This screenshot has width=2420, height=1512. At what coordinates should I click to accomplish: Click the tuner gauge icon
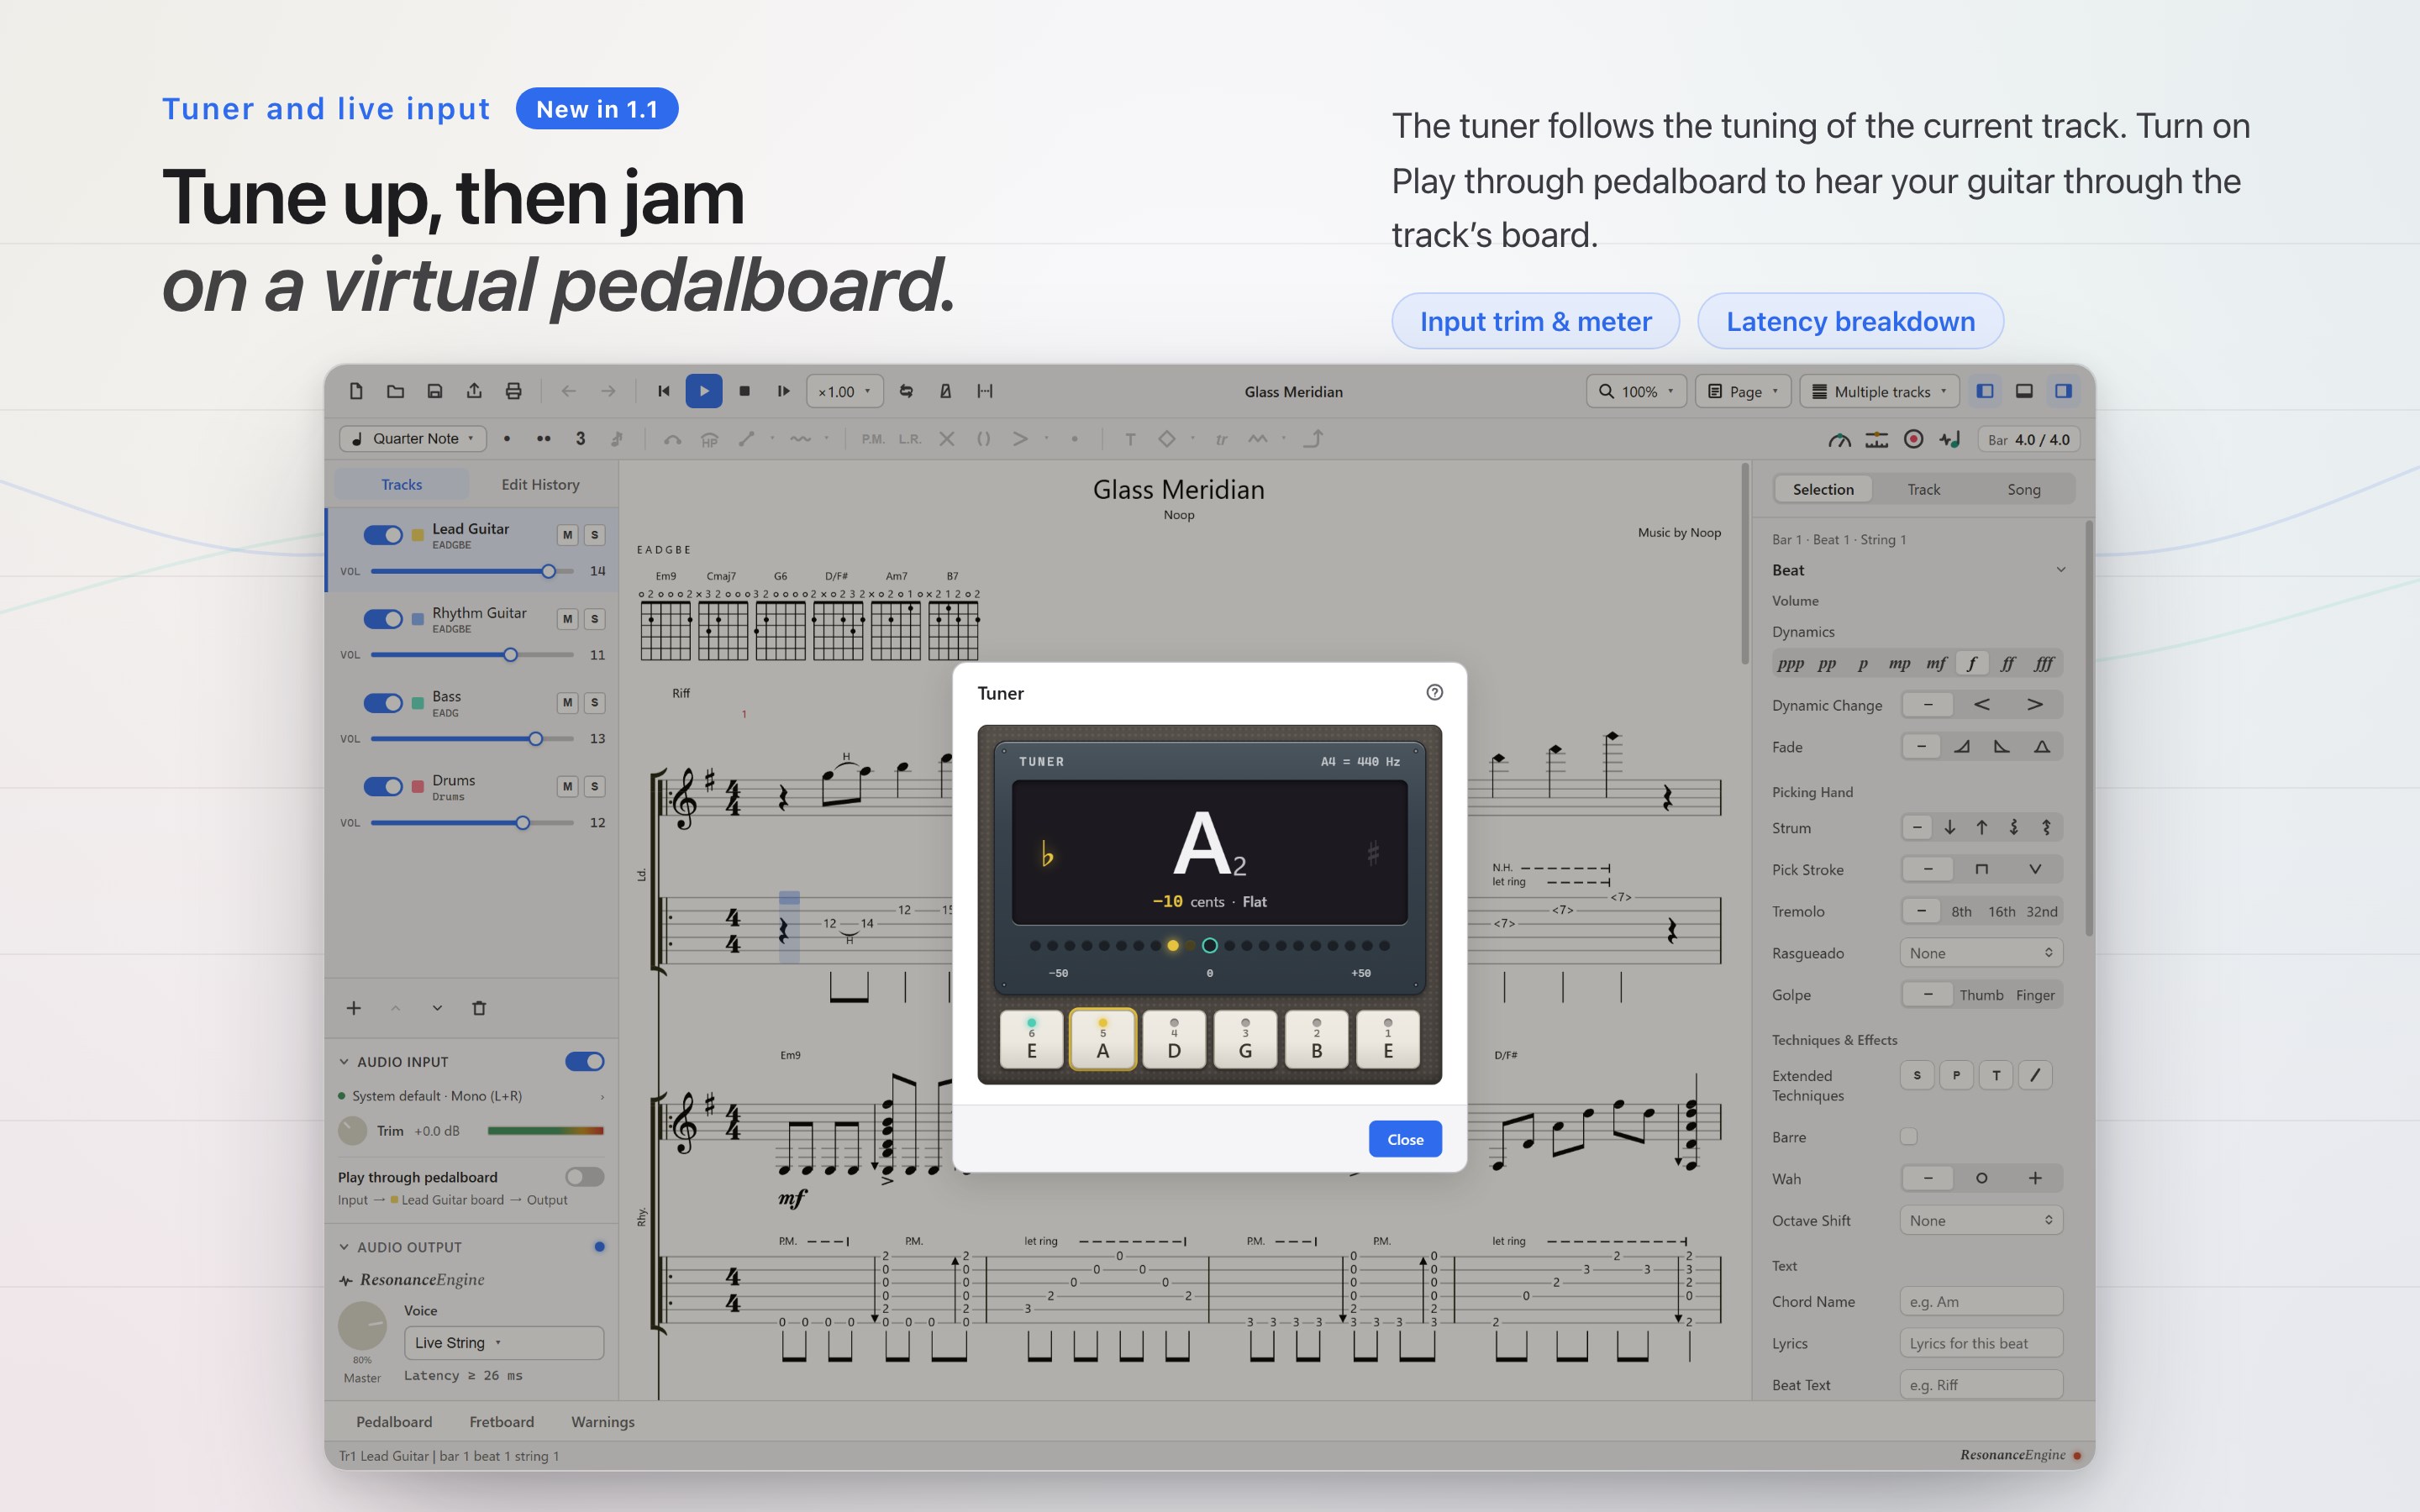[1839, 439]
